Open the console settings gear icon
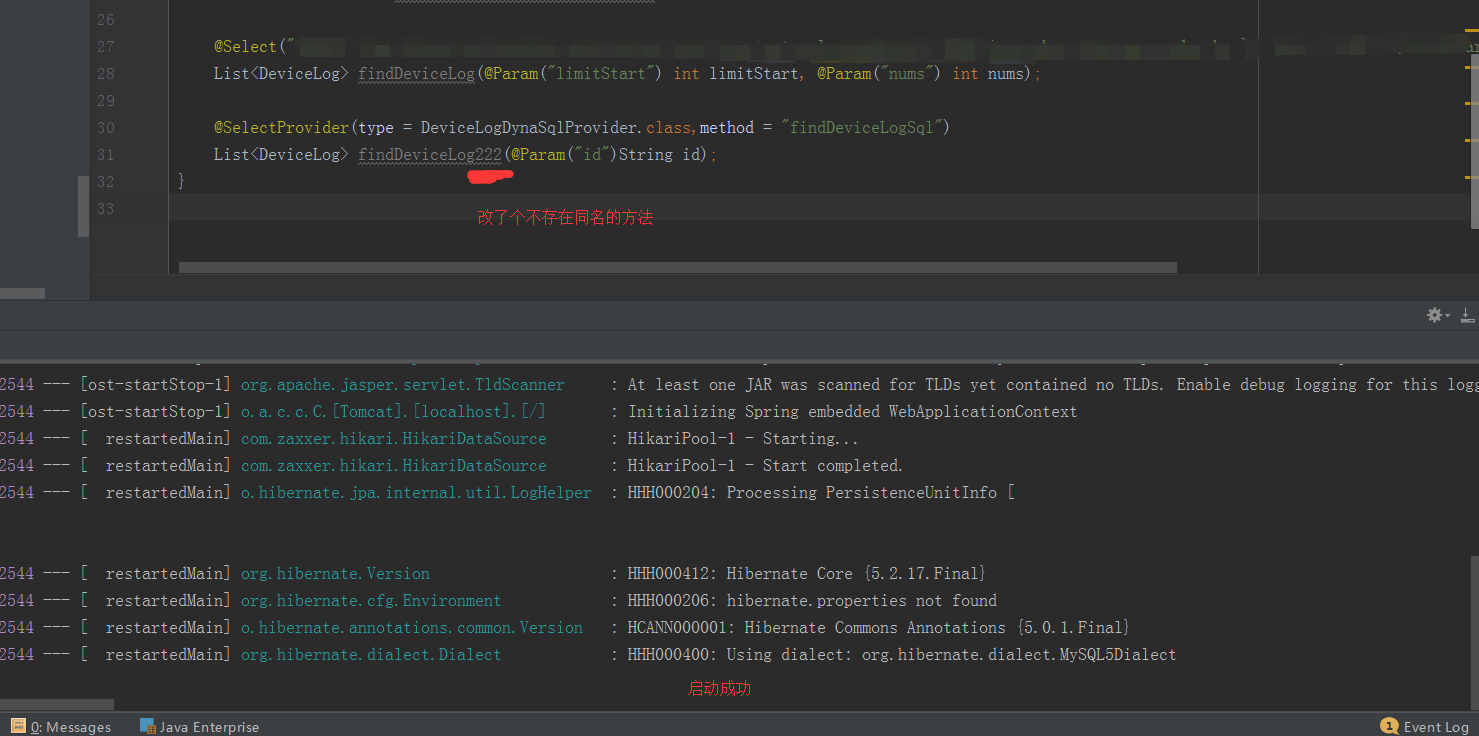1479x736 pixels. pyautogui.click(x=1435, y=314)
